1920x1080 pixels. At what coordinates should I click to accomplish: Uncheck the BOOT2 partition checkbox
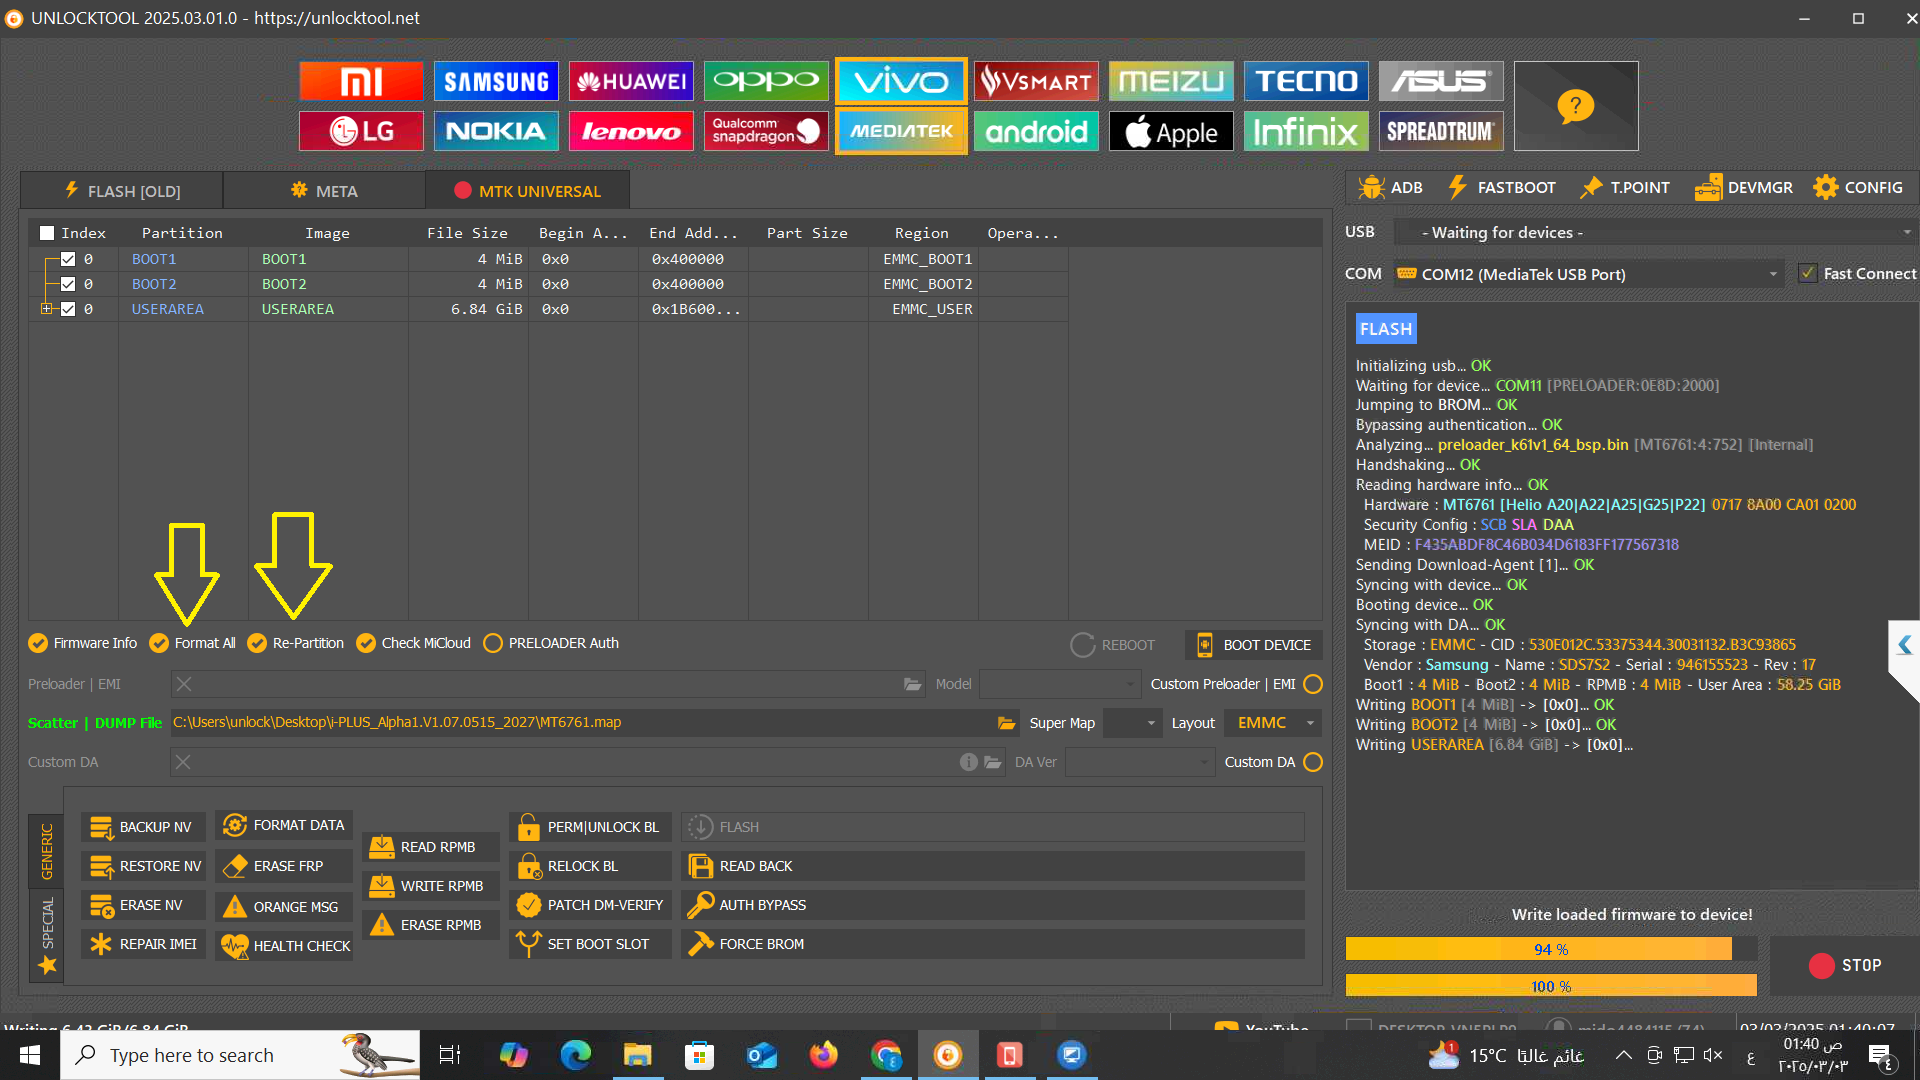pyautogui.click(x=68, y=284)
